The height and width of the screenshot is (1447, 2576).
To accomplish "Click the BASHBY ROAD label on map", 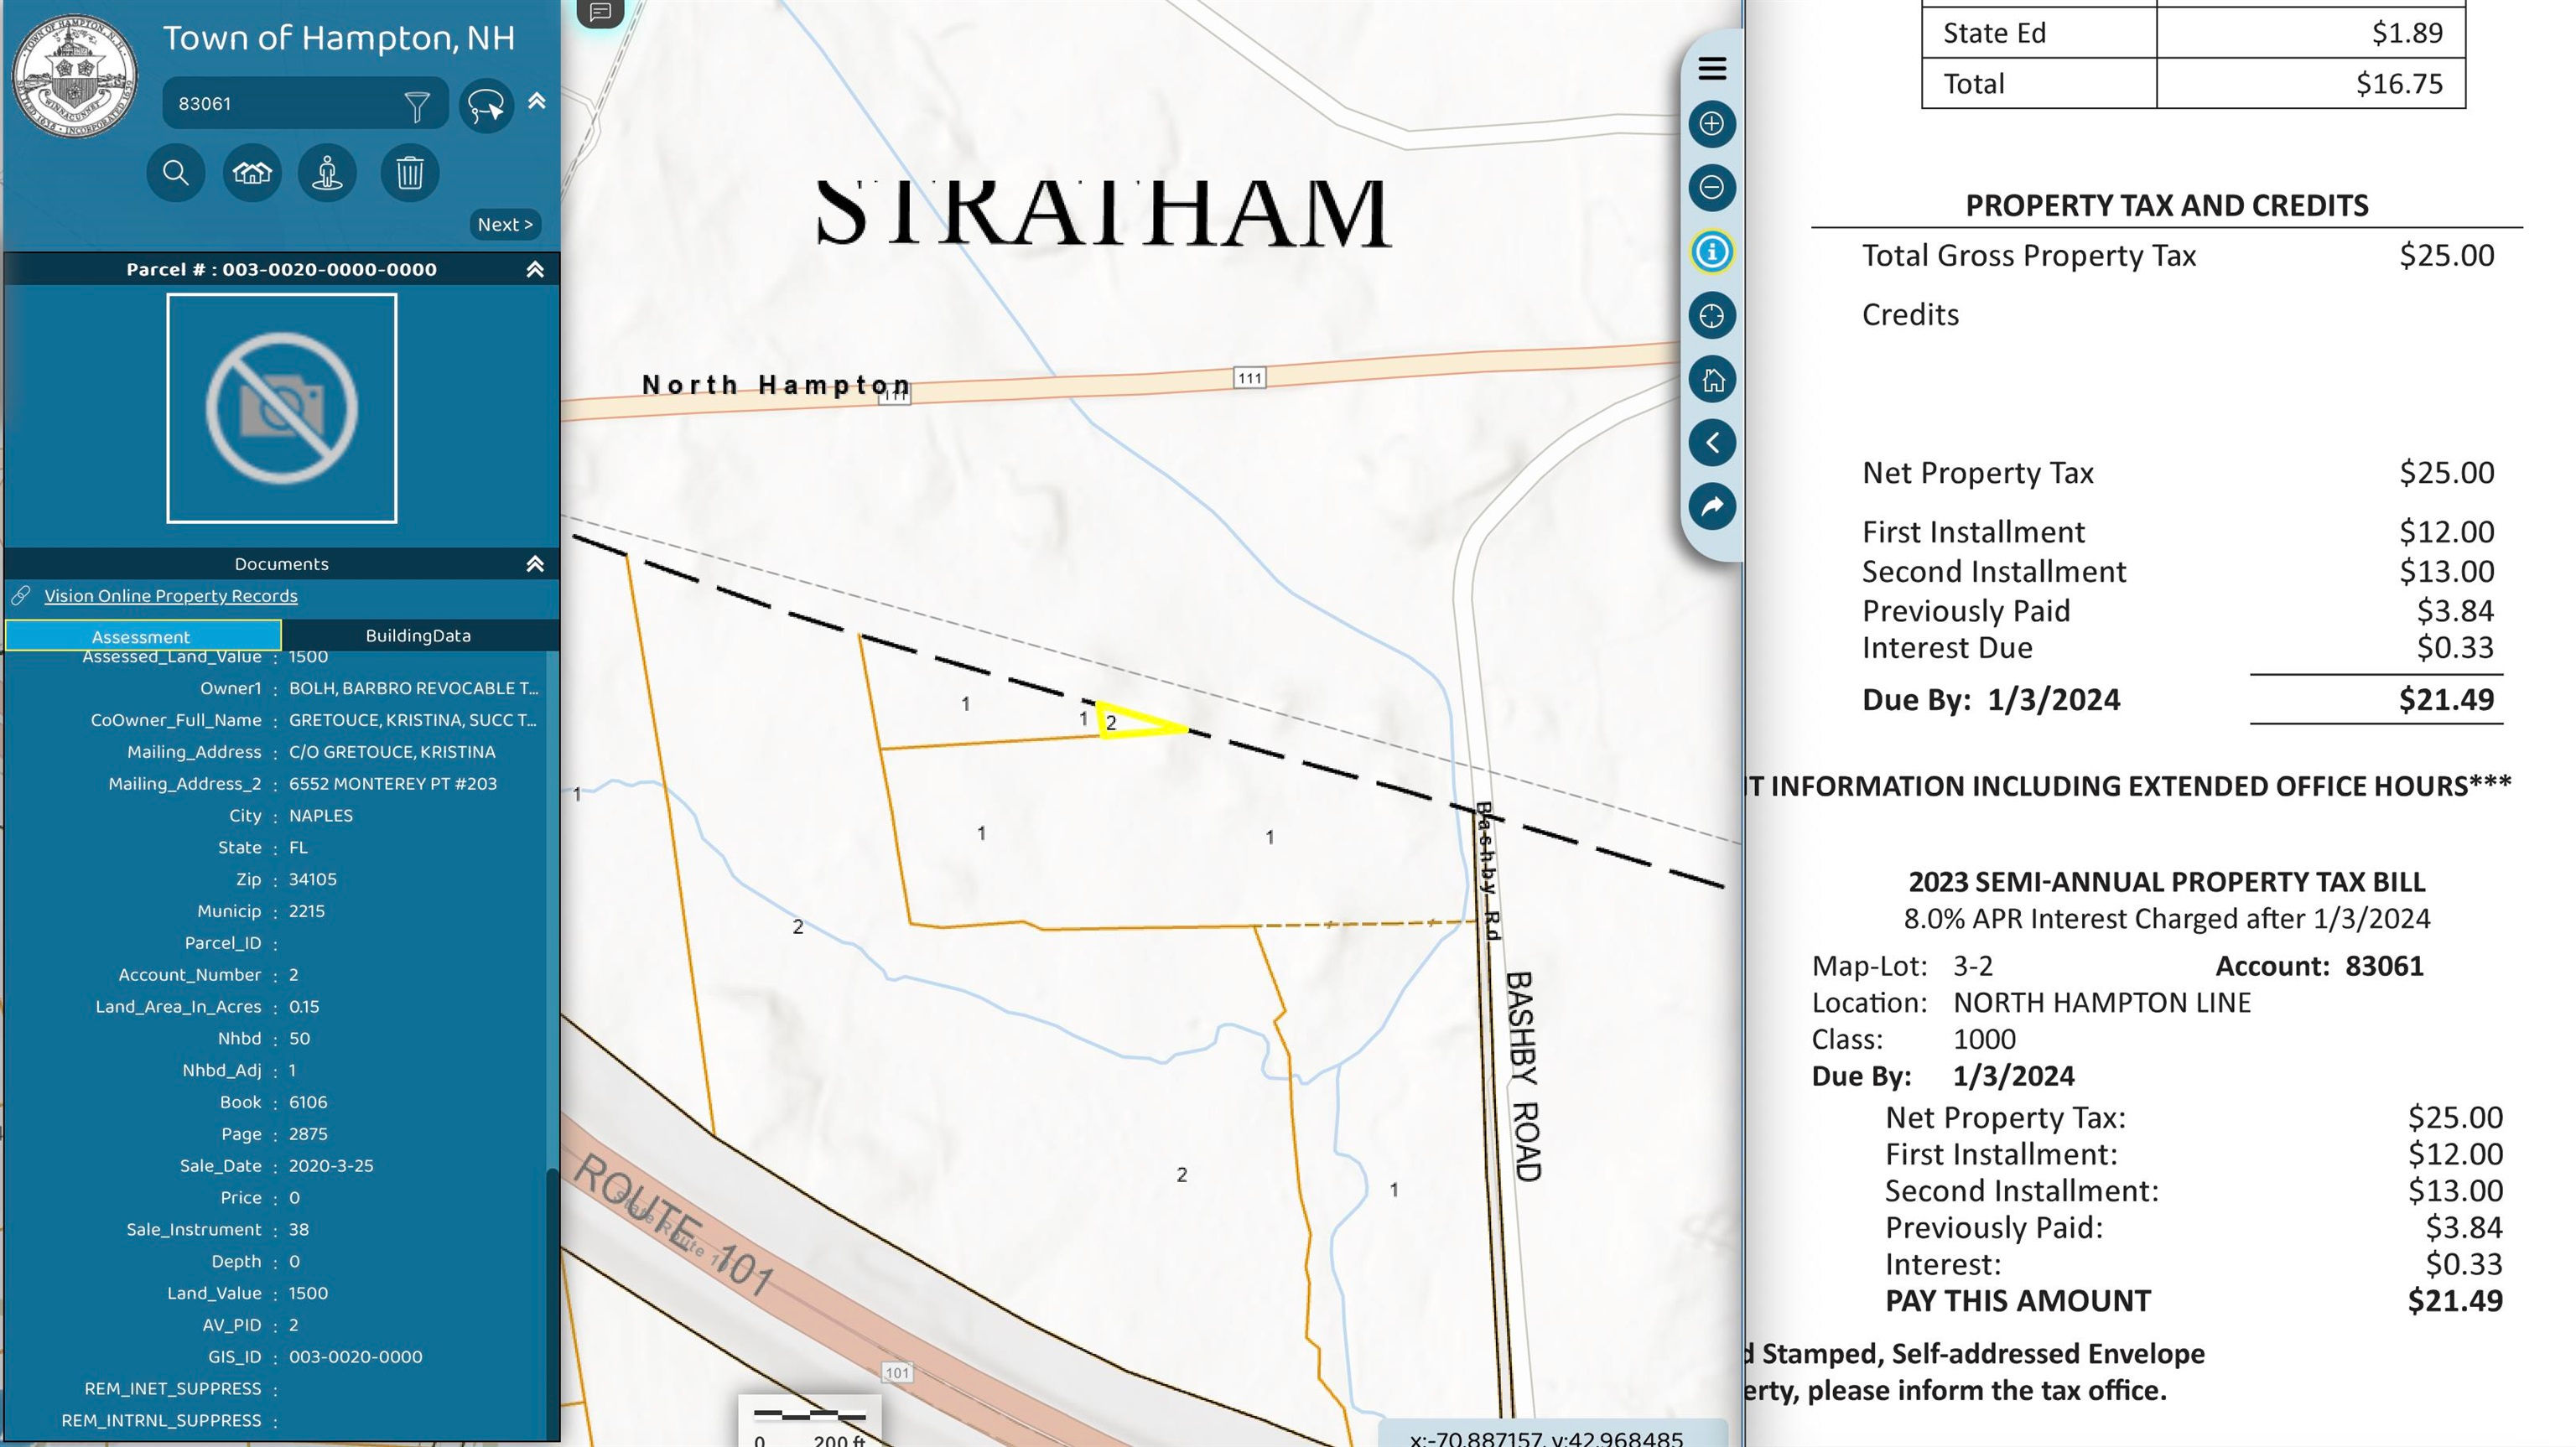I will [x=1523, y=1076].
